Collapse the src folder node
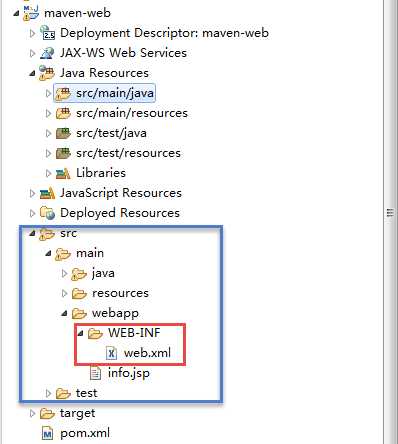 point(32,234)
